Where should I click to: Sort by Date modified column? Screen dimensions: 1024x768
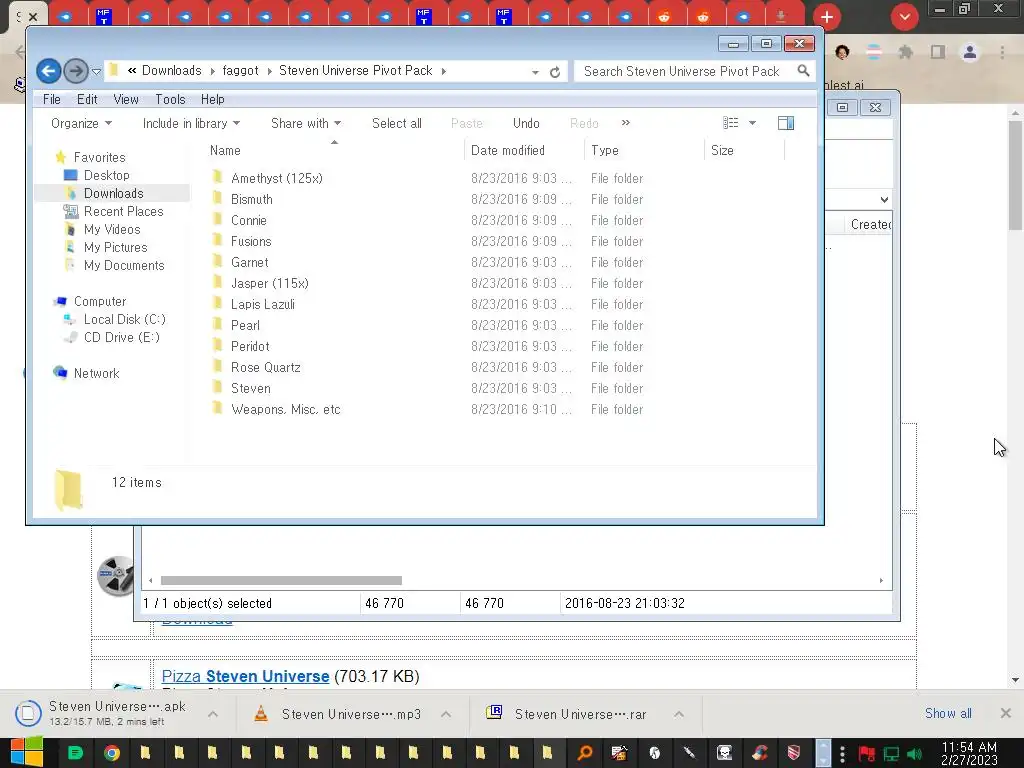(x=507, y=150)
